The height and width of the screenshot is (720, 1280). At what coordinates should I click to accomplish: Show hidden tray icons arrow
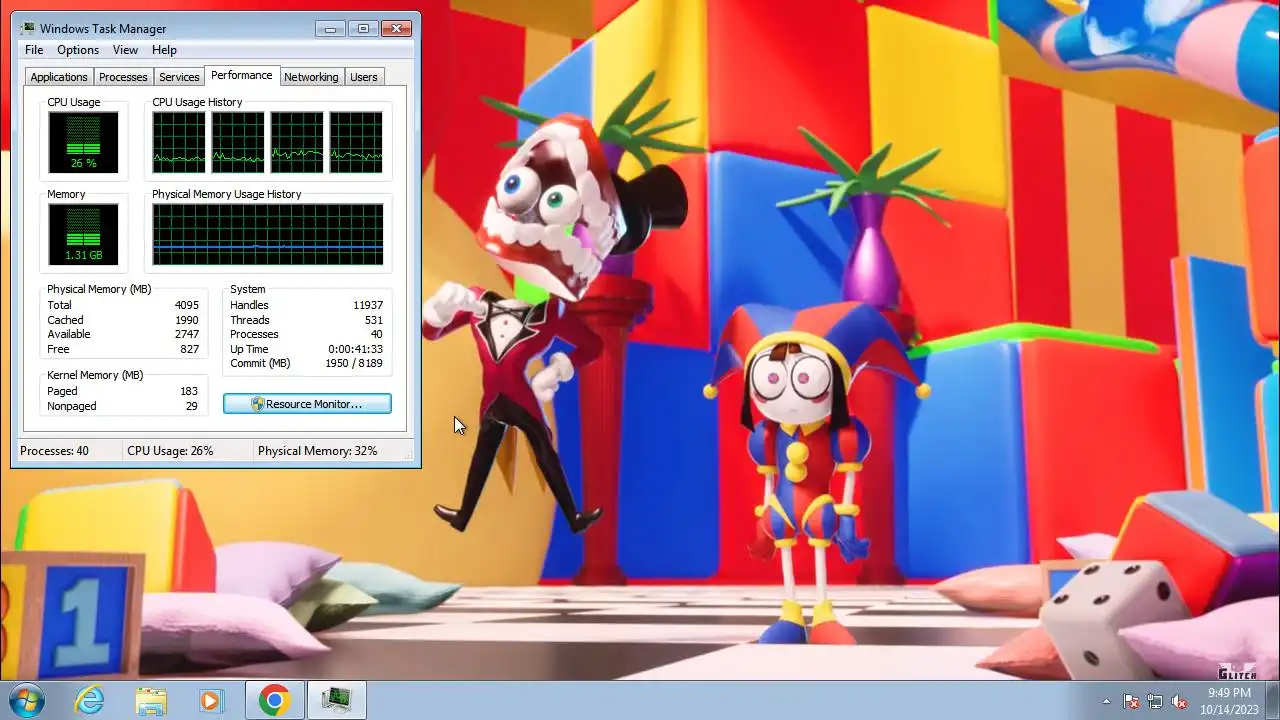(1106, 701)
